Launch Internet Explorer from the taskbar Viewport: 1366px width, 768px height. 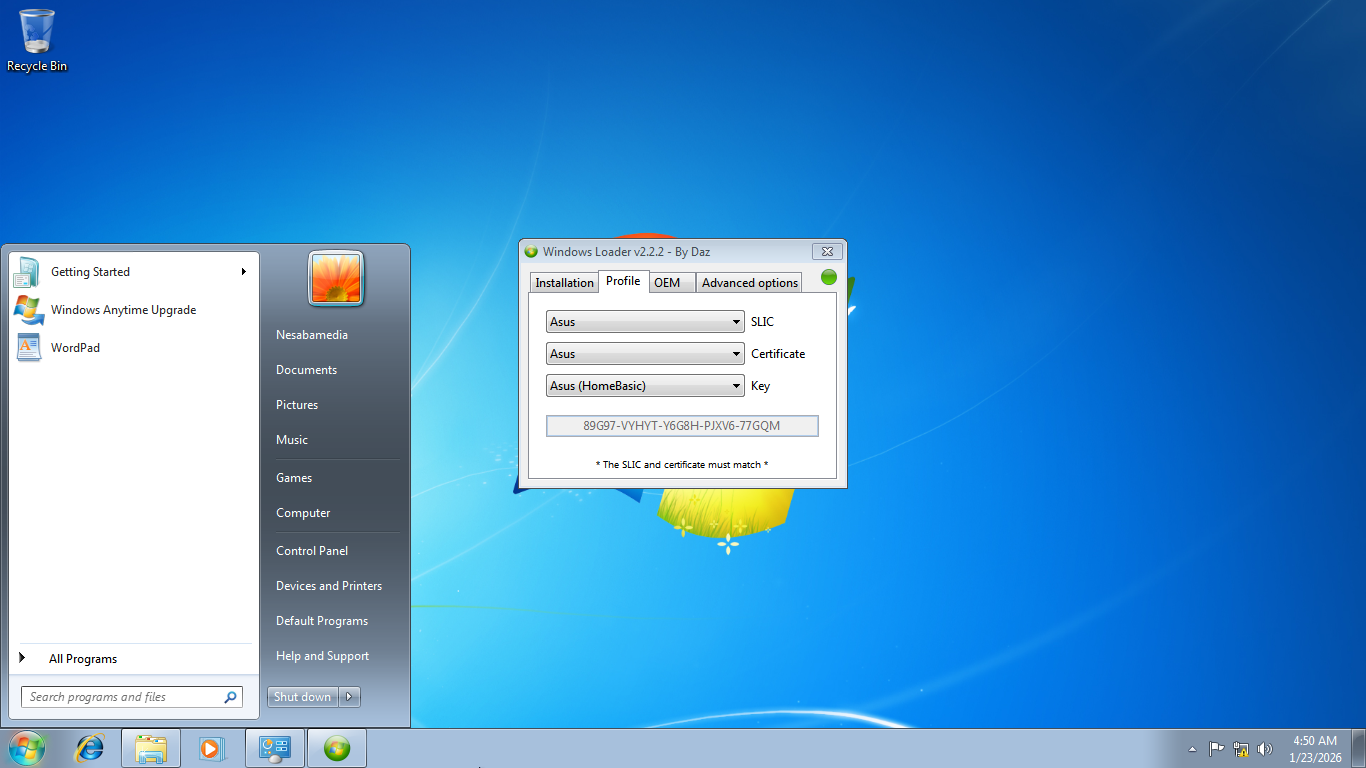(x=90, y=748)
